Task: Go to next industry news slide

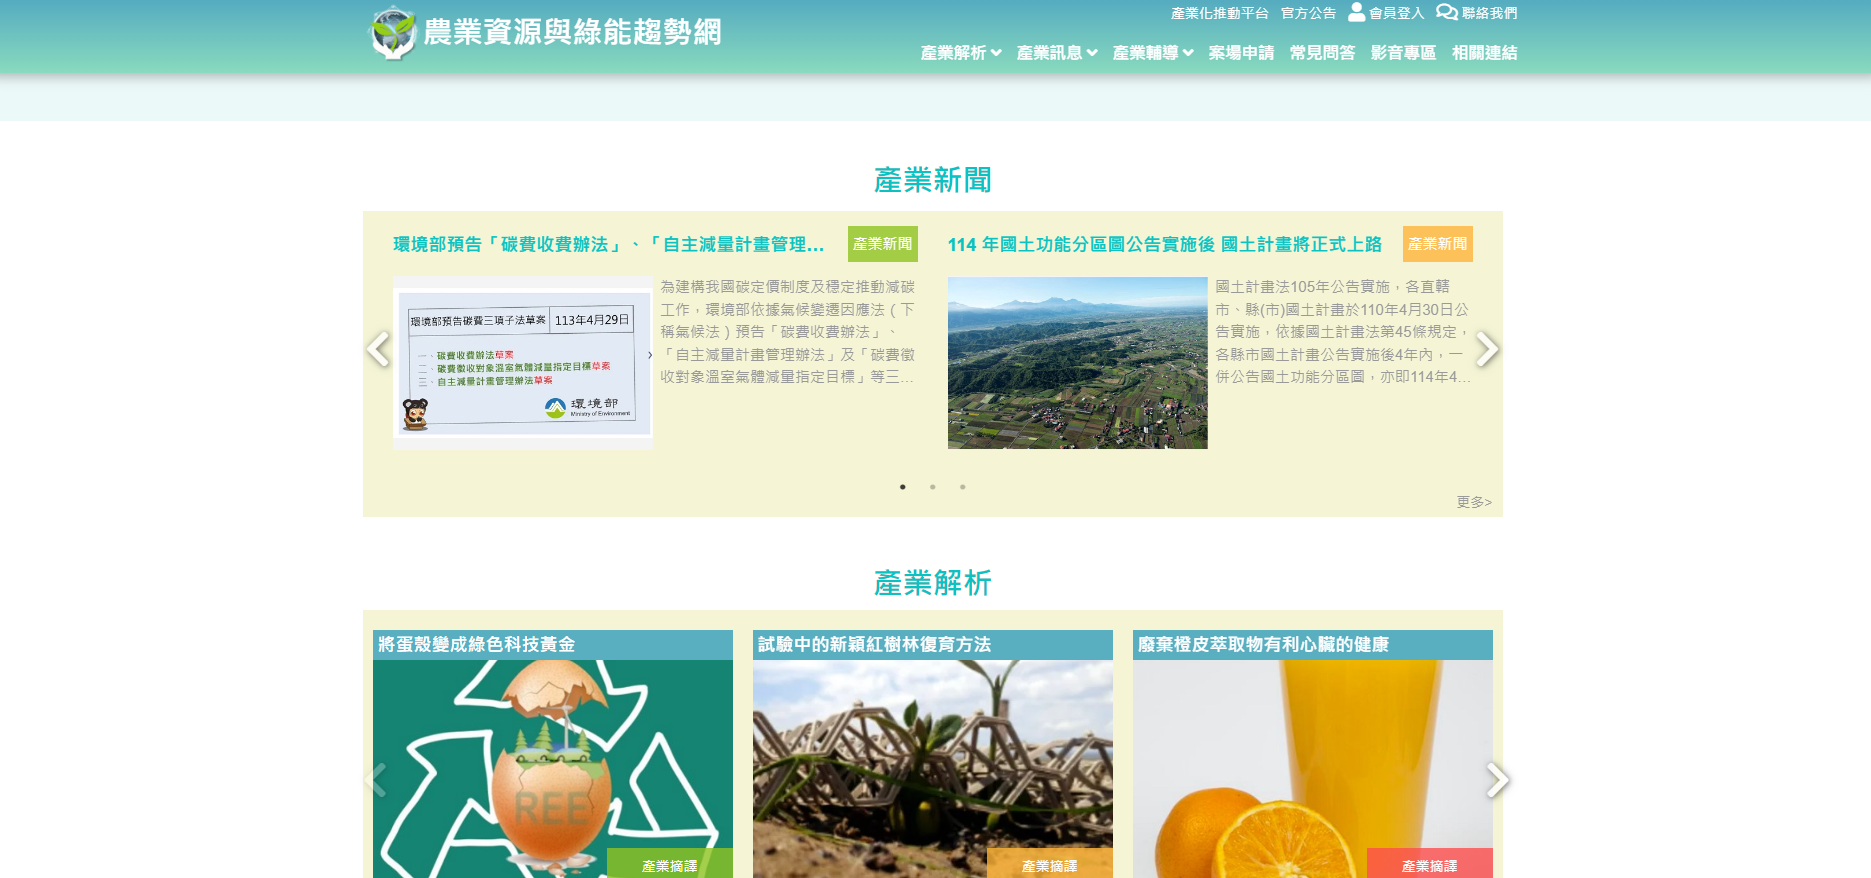Action: coord(1487,349)
